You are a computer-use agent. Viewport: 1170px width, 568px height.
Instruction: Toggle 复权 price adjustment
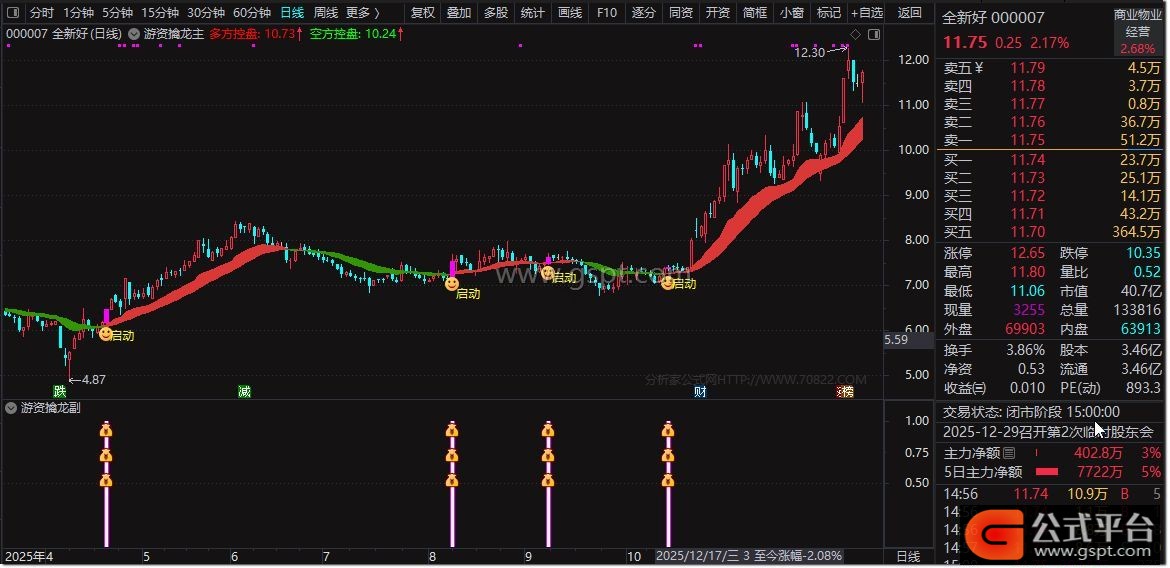pyautogui.click(x=423, y=13)
